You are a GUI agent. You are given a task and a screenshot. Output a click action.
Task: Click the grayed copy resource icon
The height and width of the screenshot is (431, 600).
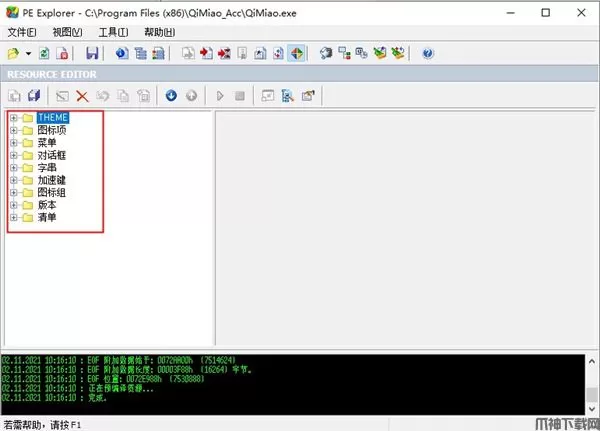point(123,96)
